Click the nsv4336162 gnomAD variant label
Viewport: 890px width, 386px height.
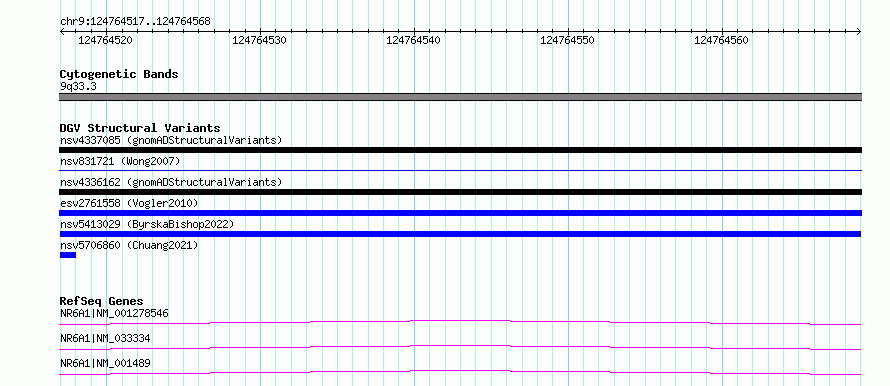pos(171,182)
